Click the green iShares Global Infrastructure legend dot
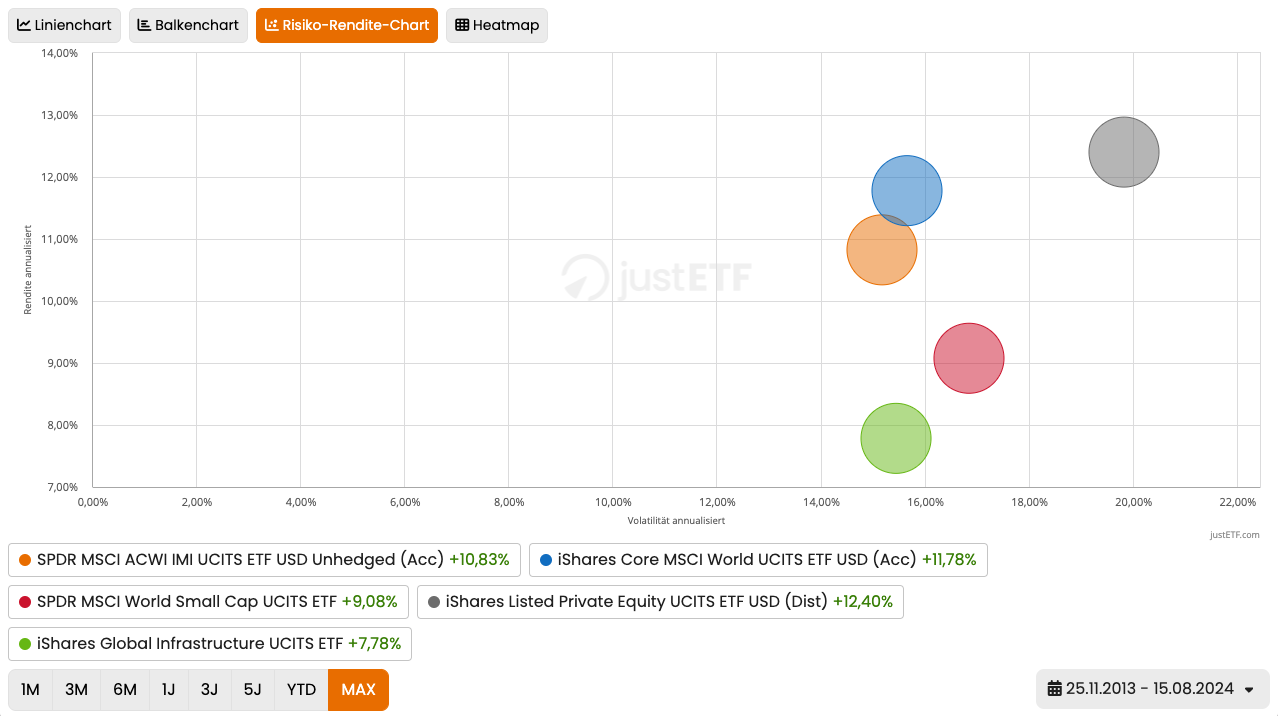This screenshot has height=716, width=1278. click(25, 644)
